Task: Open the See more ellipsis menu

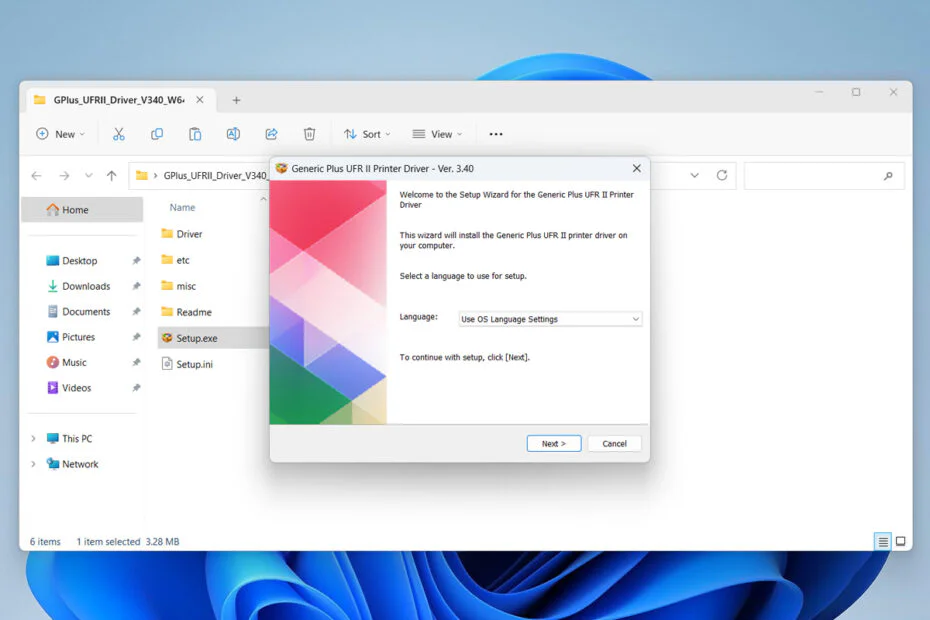Action: [x=496, y=134]
